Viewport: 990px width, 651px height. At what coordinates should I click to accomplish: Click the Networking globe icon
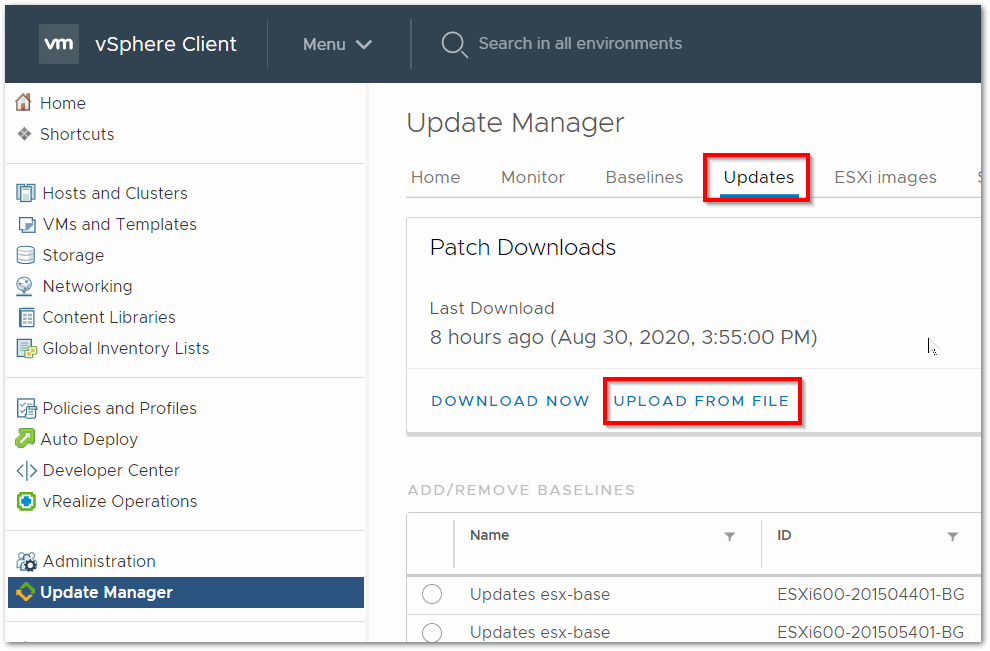tap(25, 286)
